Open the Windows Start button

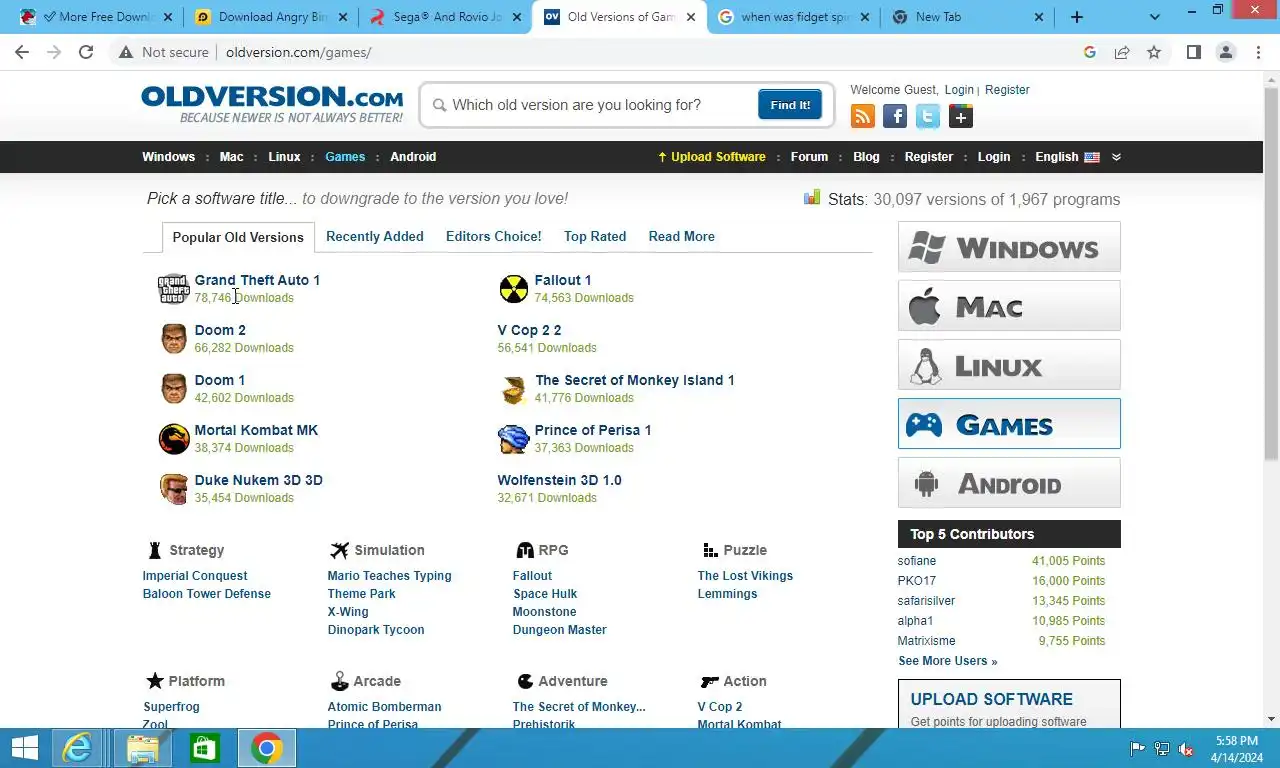pyautogui.click(x=25, y=748)
